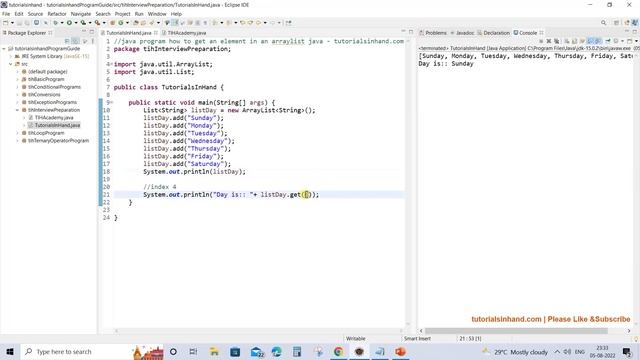Select tihExceptionPrograms package
The image size is (640, 360).
[x=52, y=102]
